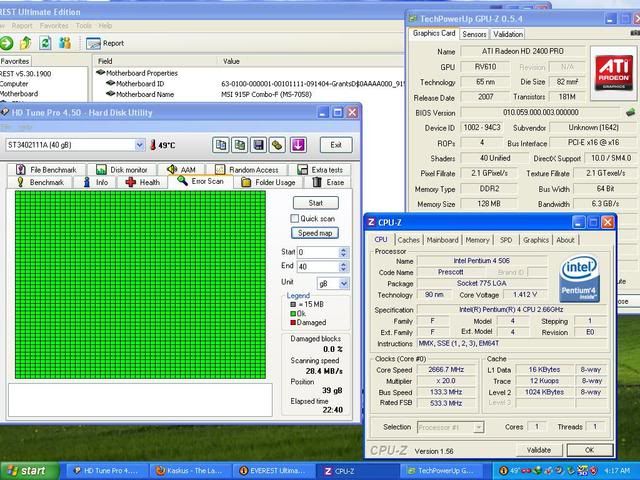Copy text info icon in HD Tune toolbar
Viewport: 640px width, 480px height.
(220, 145)
